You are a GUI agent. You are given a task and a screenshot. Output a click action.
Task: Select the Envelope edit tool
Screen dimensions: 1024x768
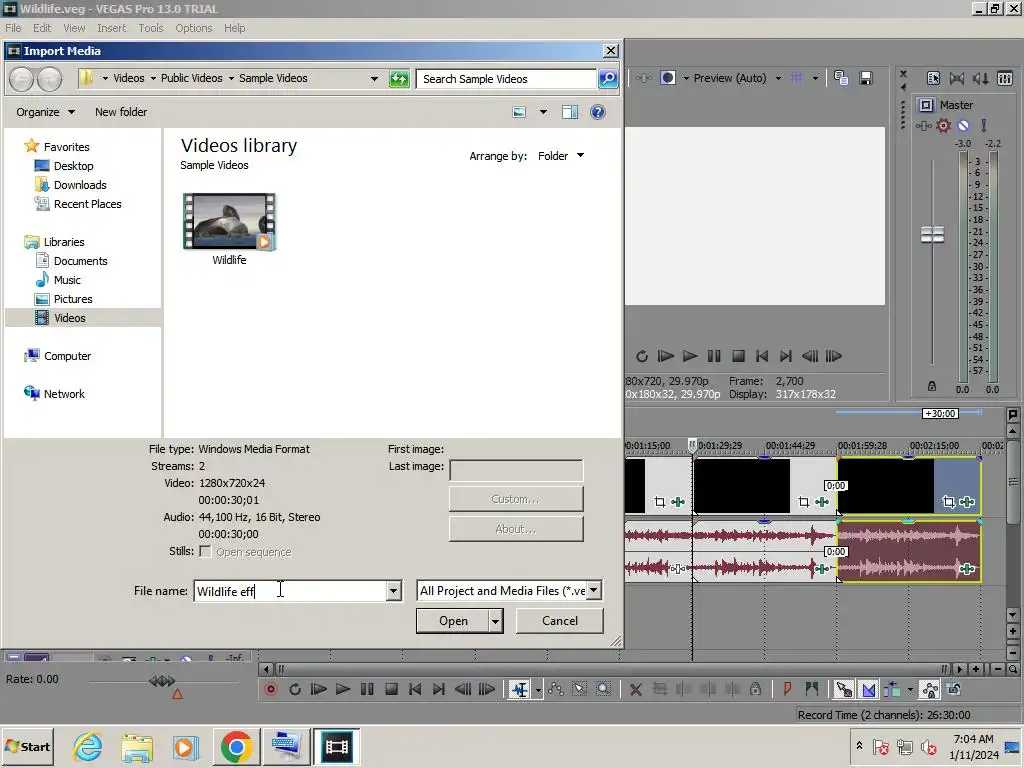click(556, 689)
